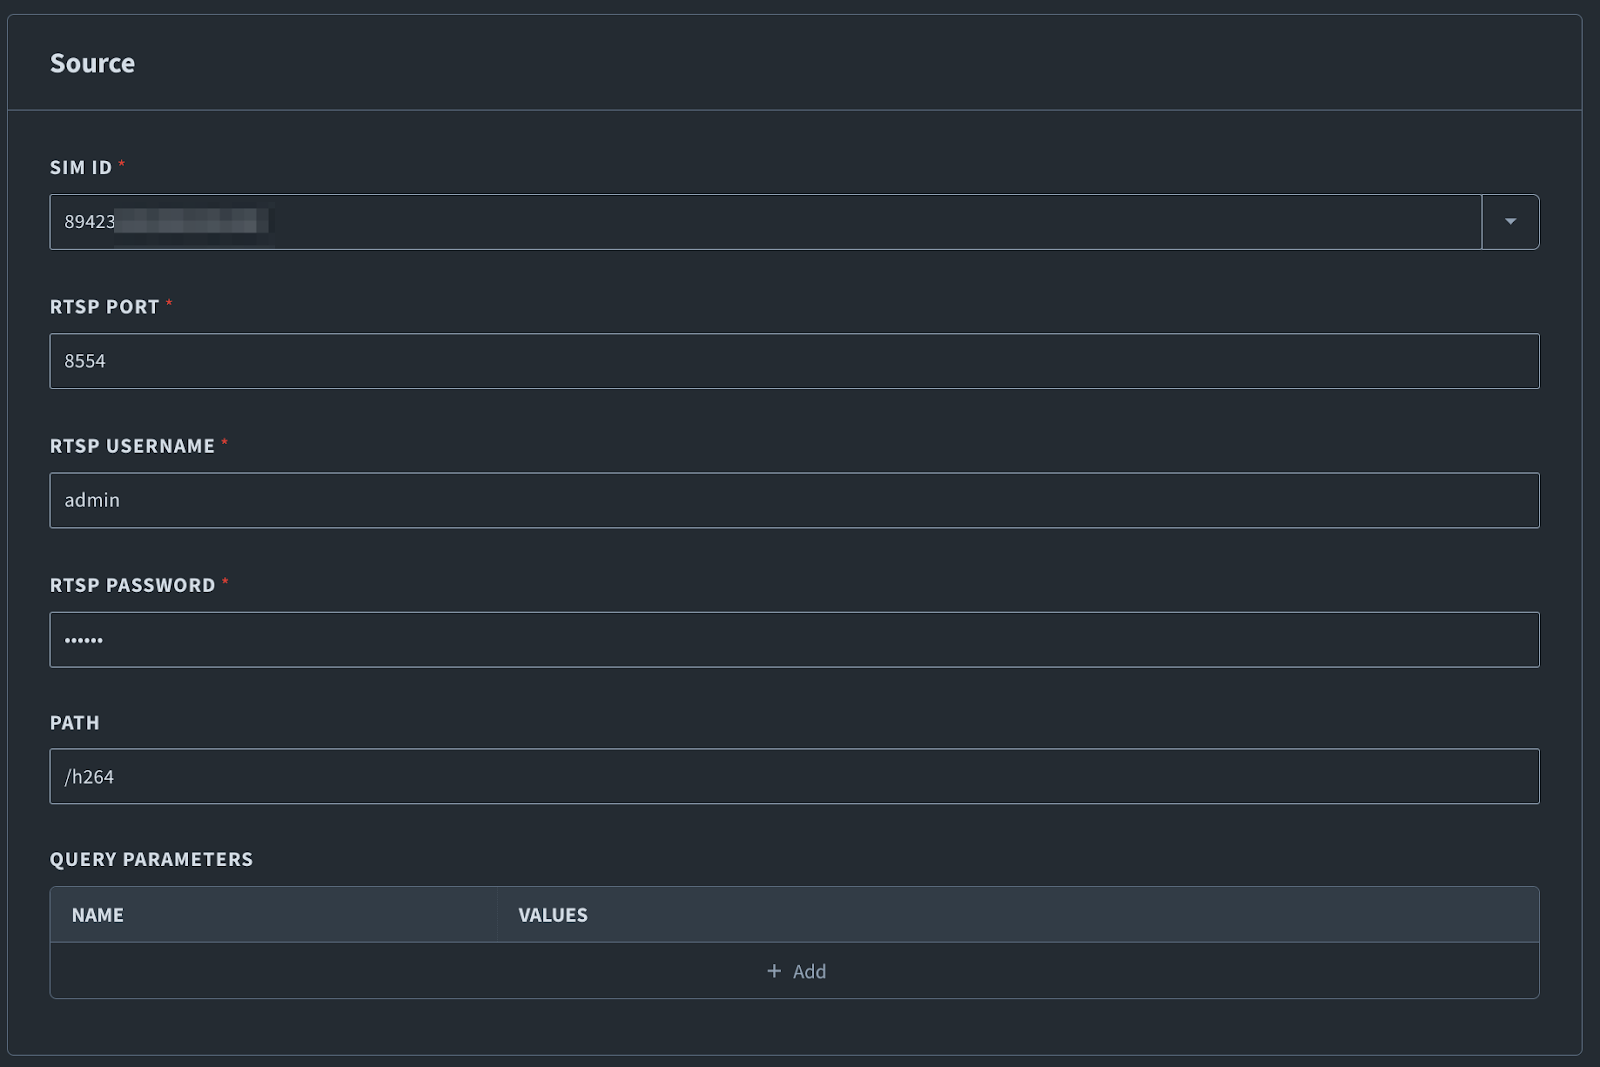Viewport: 1600px width, 1067px height.
Task: Click the Add button under Query Parameters
Action: [x=795, y=971]
